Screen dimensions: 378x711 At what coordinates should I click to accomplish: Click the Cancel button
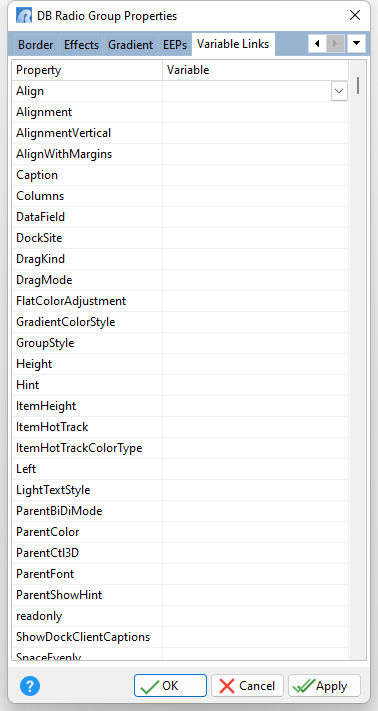tap(247, 686)
